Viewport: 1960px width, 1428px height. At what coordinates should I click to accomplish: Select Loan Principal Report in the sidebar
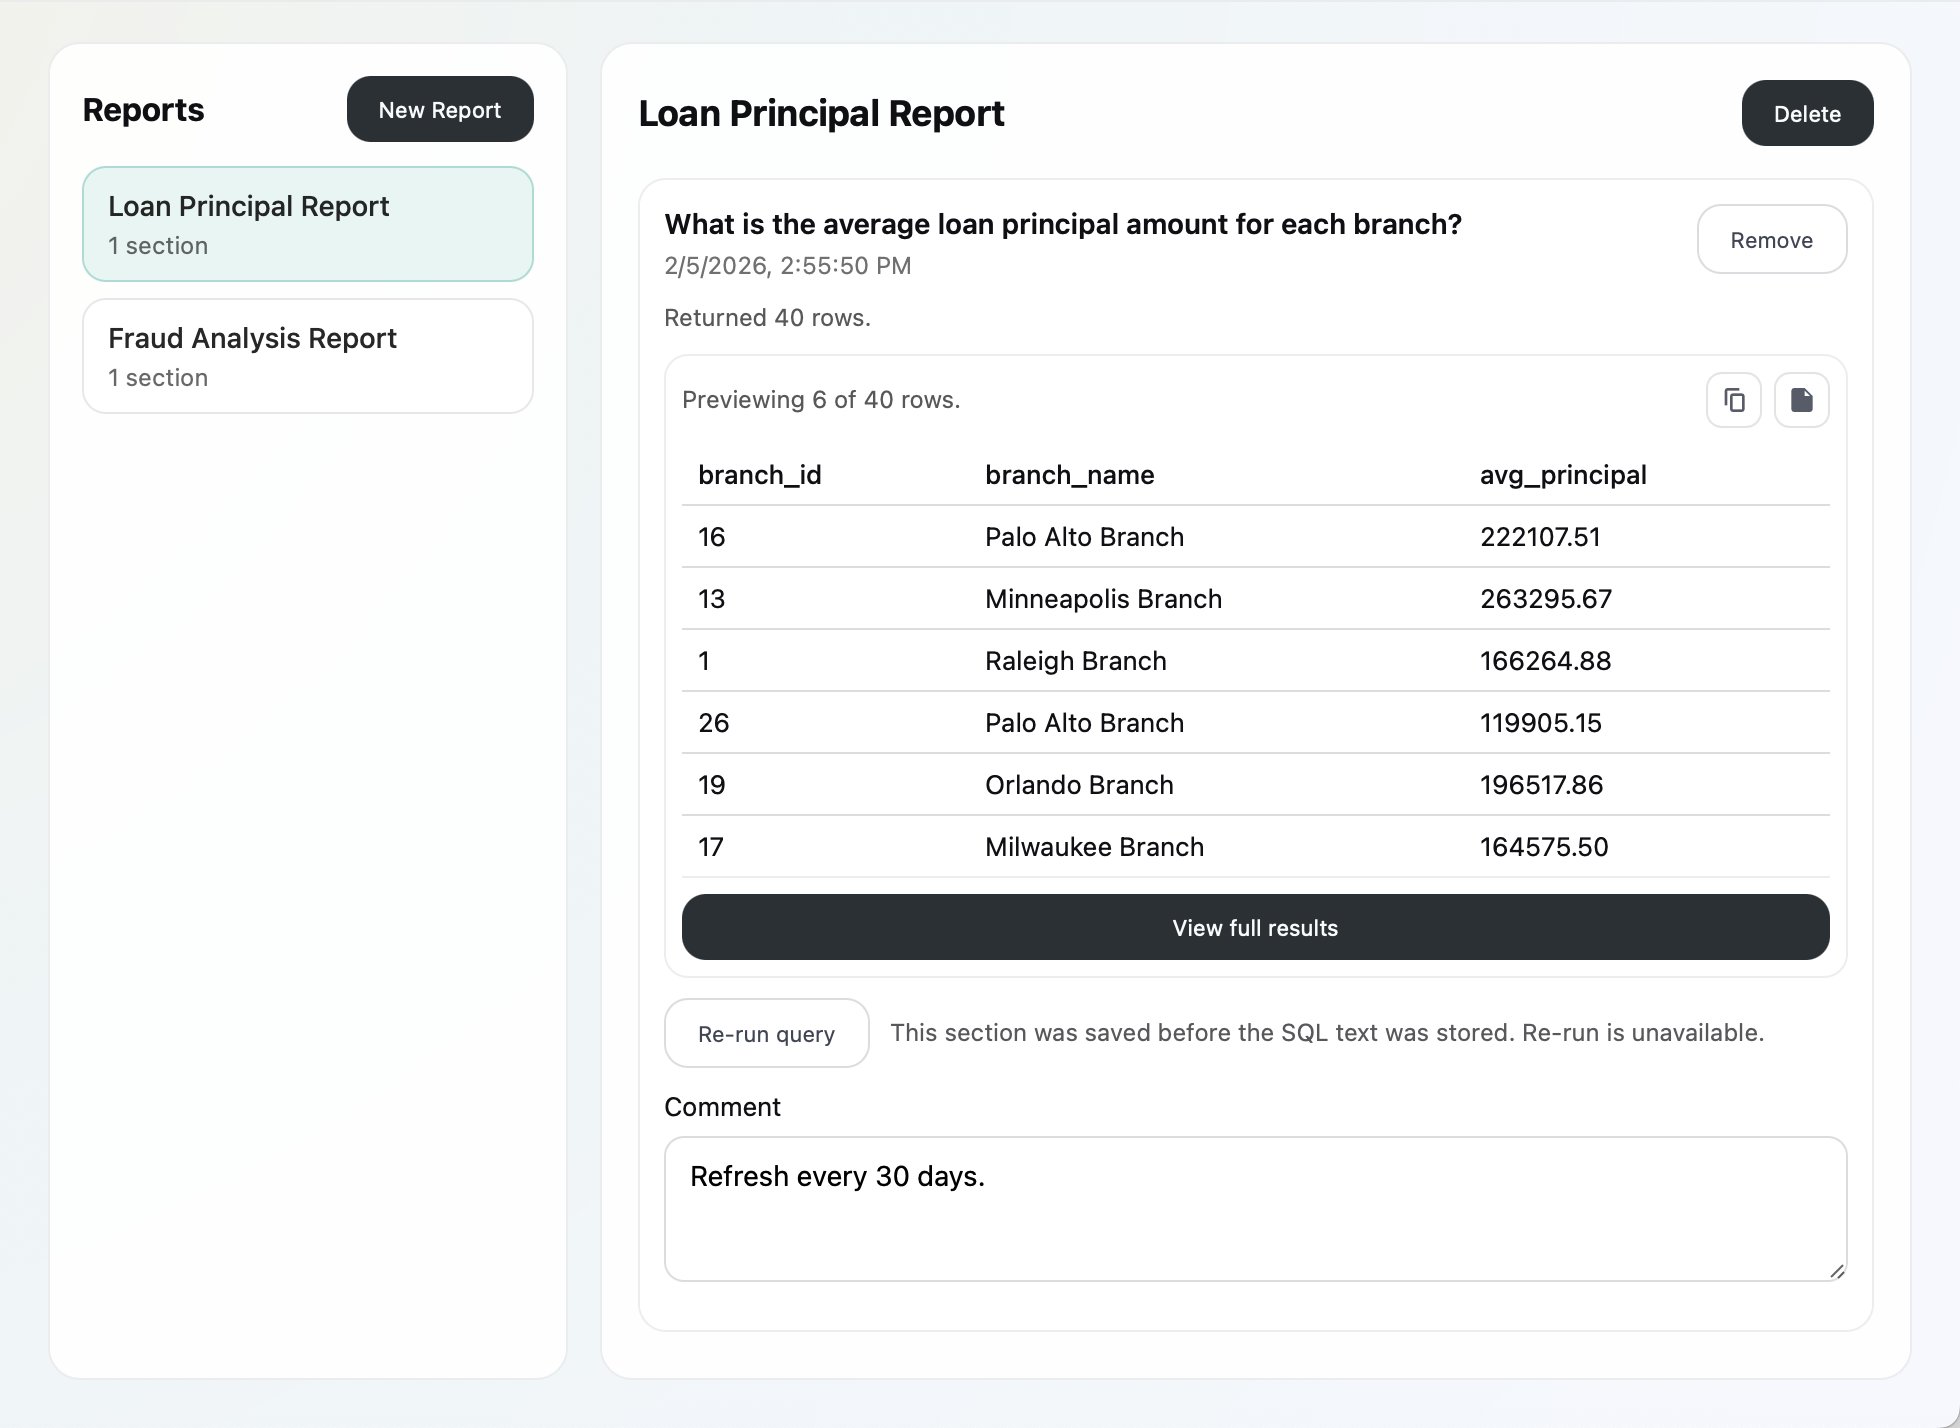pos(308,224)
